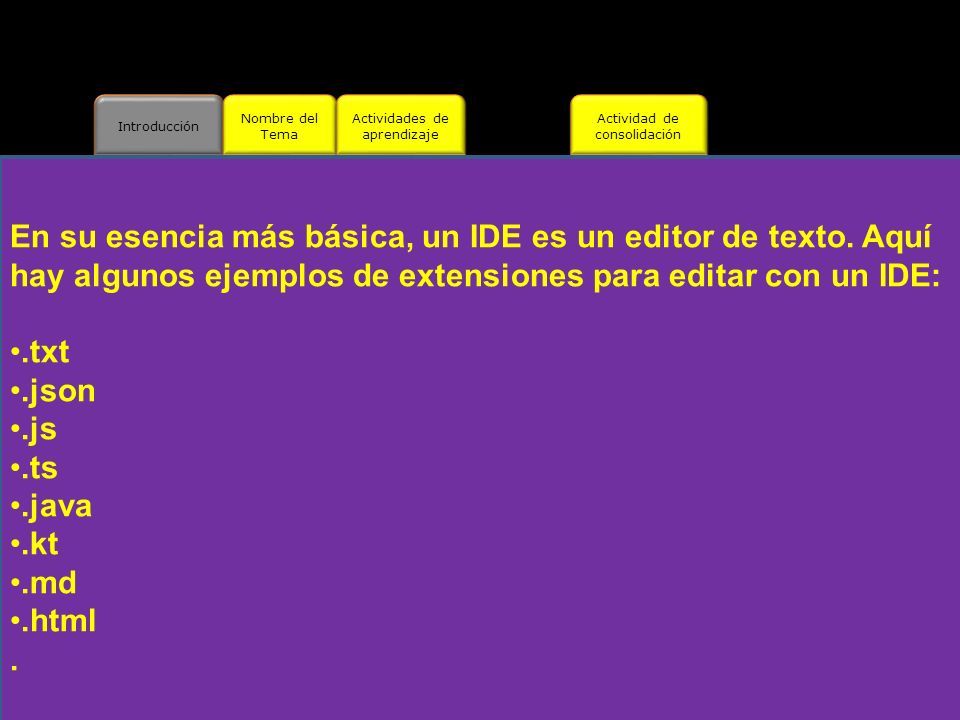This screenshot has width=960, height=720.
Task: Click the '.json' bullet item
Action: (x=53, y=392)
